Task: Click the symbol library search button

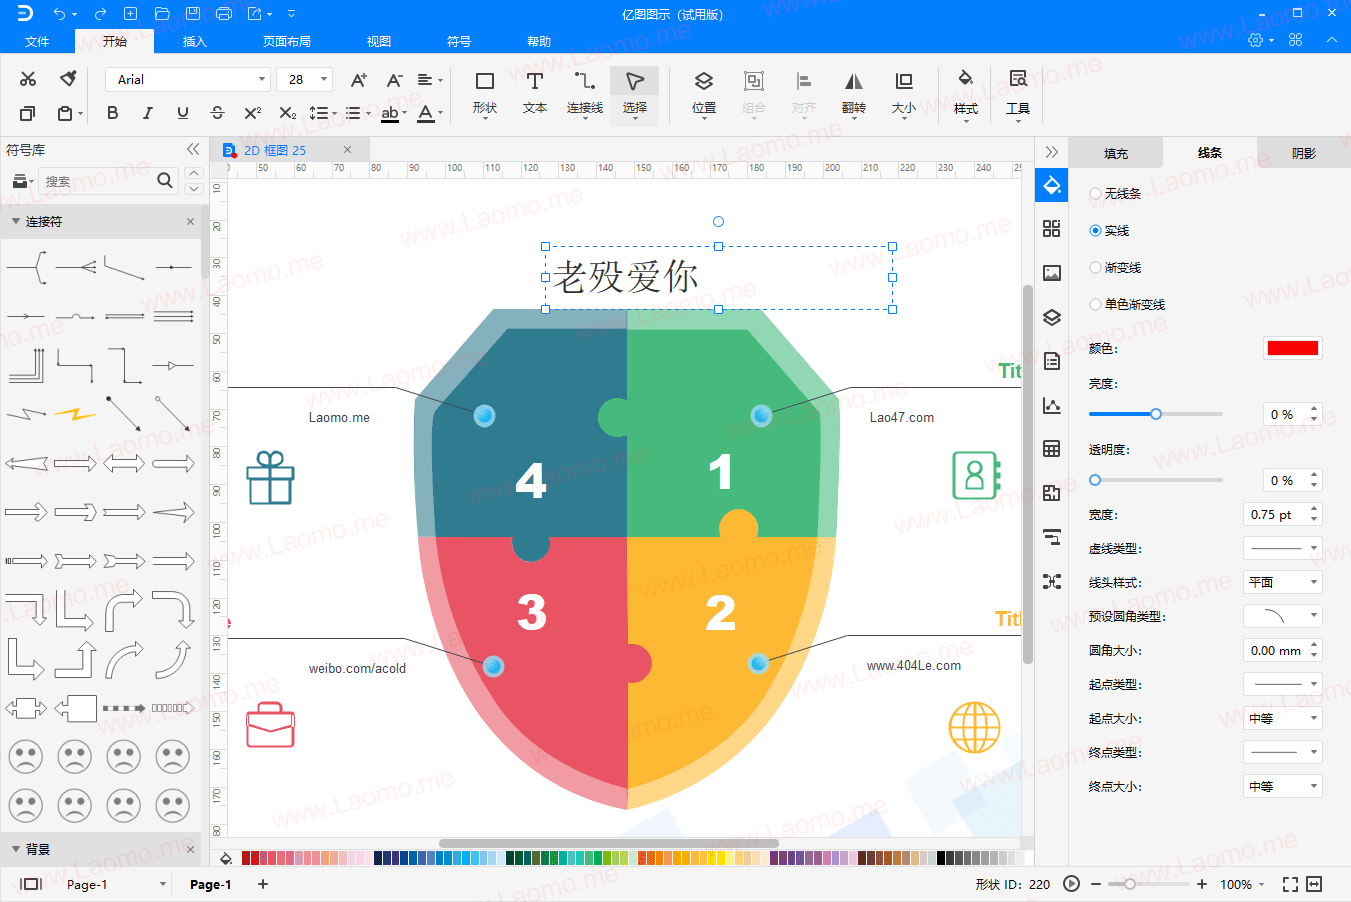Action: click(165, 180)
